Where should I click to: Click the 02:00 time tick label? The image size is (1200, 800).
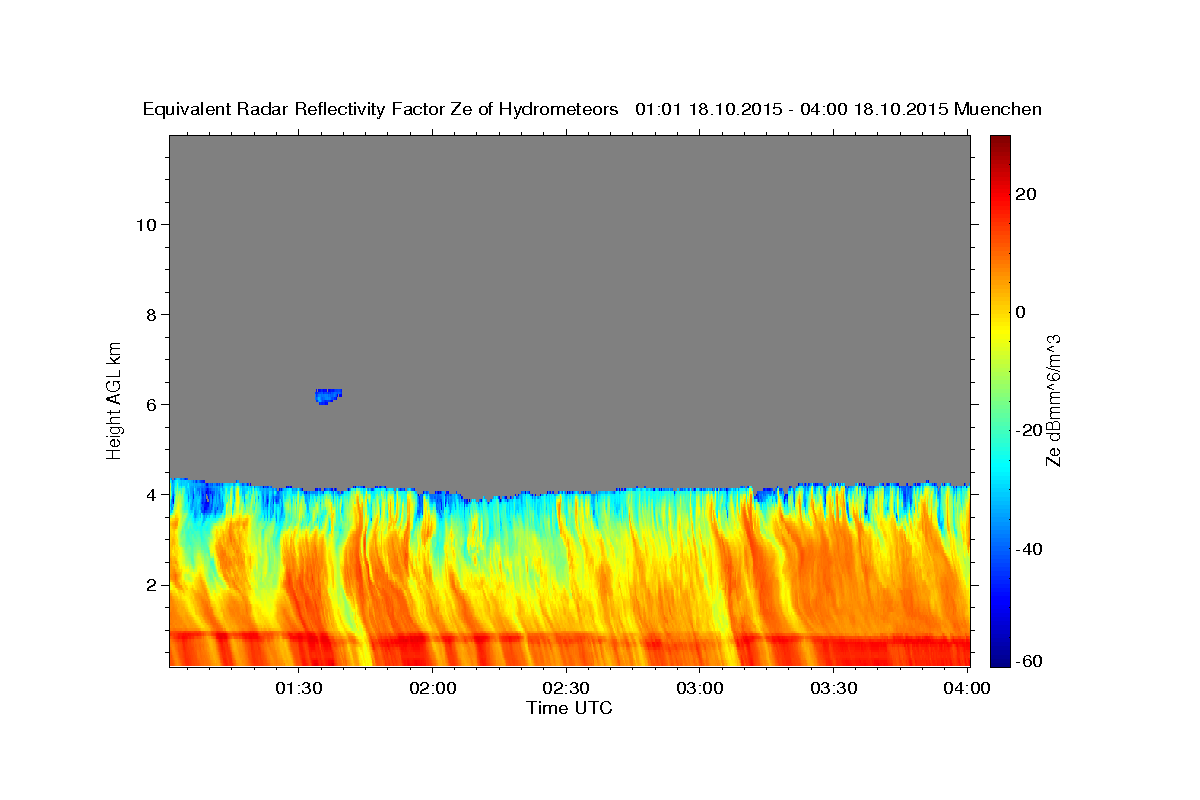(433, 688)
